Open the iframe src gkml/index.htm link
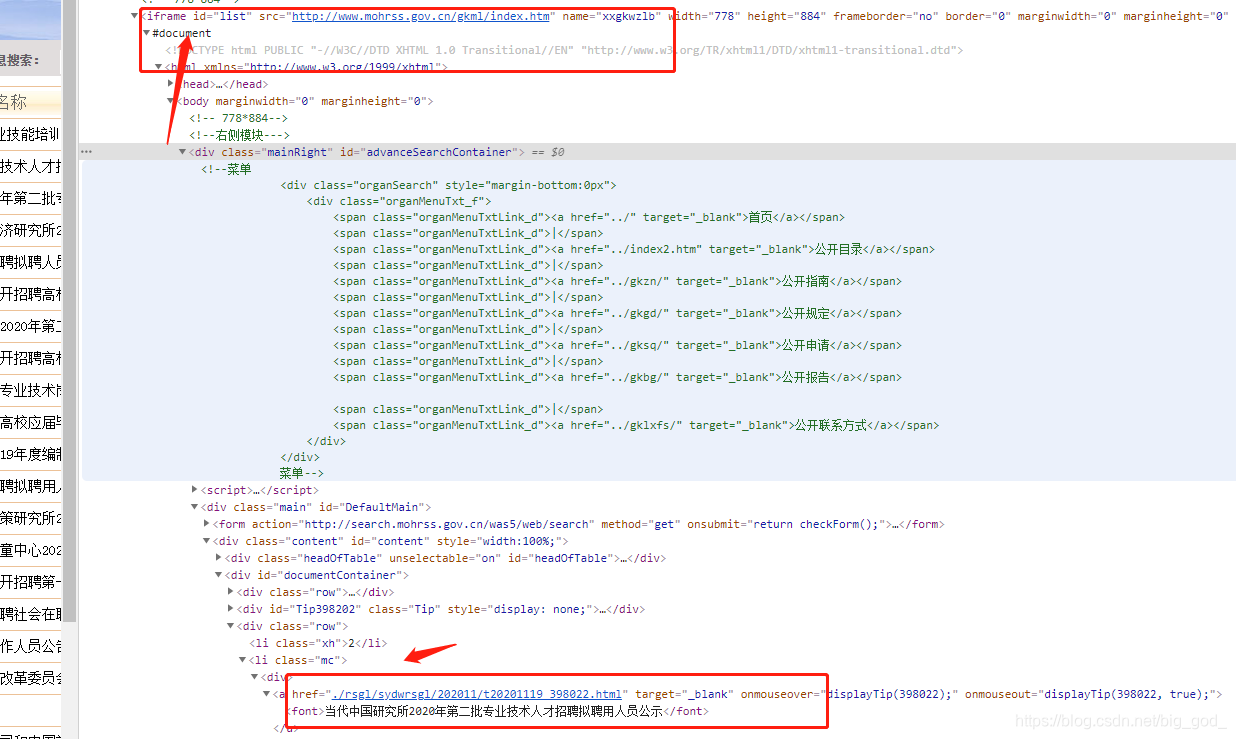This screenshot has height=739, width=1236. pos(420,16)
